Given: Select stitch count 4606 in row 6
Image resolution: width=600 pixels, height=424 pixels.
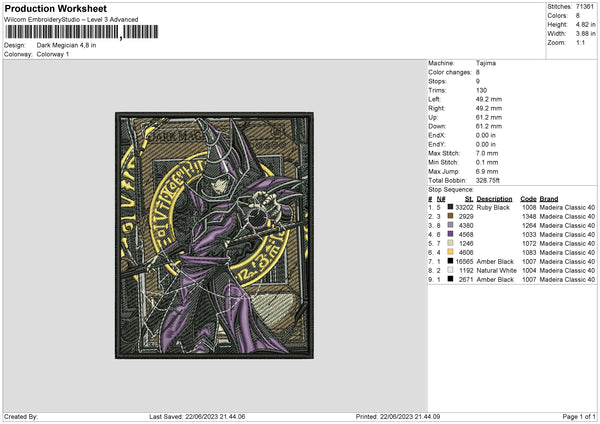Looking at the screenshot, I should (x=466, y=253).
